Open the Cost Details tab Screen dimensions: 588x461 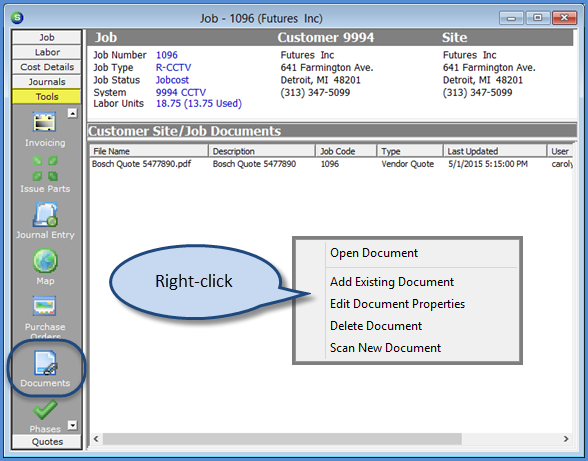[x=47, y=67]
